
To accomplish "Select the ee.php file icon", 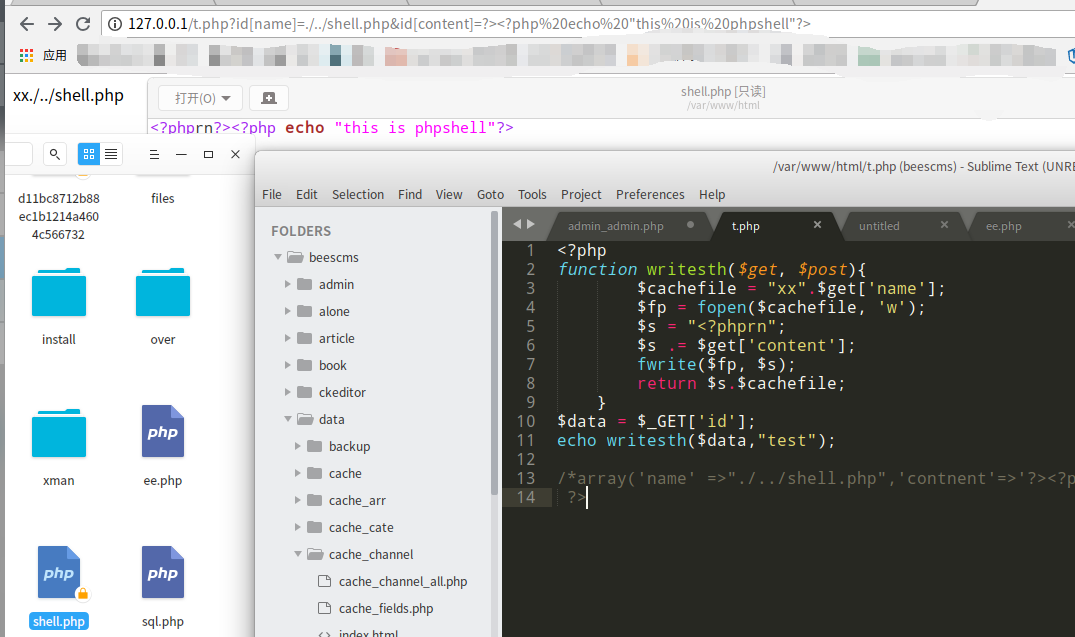I will pos(162,431).
